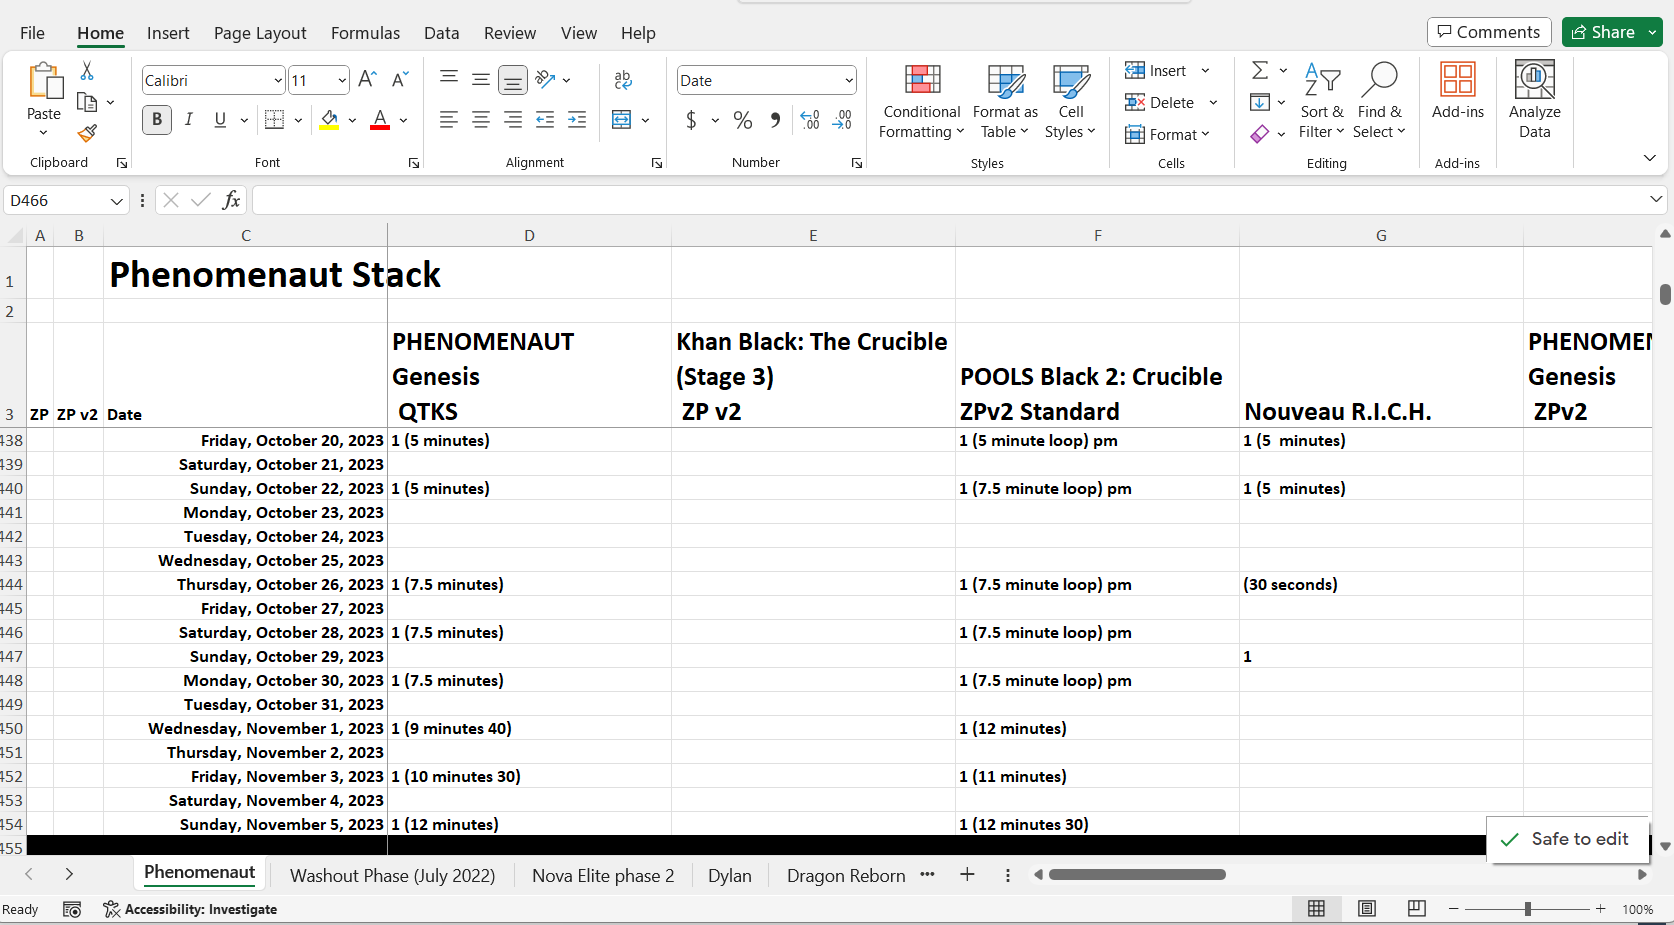Screen dimensions: 1674x925
Task: Apply Comma Style
Action: click(x=775, y=120)
